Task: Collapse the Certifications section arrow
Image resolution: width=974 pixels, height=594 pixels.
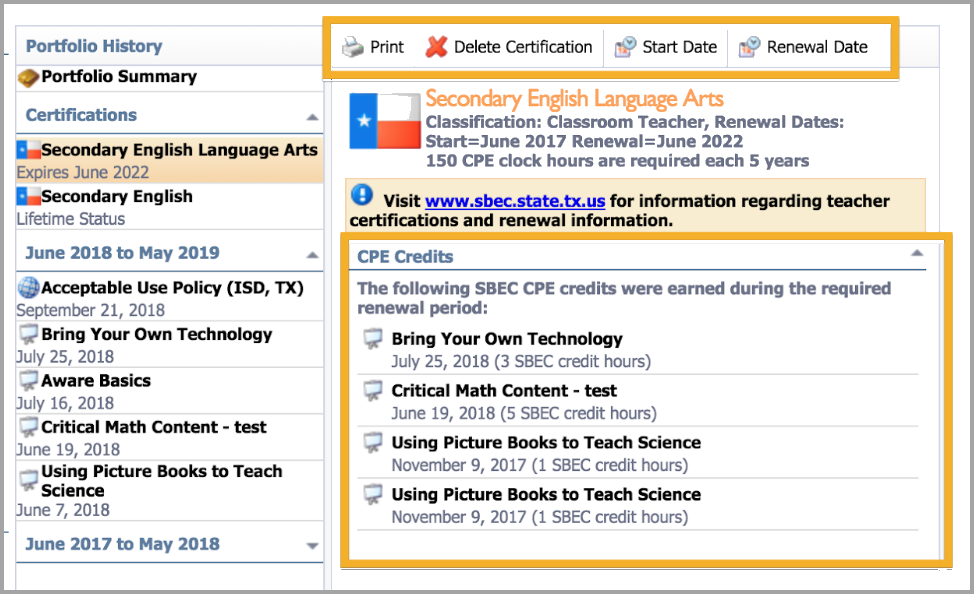Action: [x=312, y=117]
